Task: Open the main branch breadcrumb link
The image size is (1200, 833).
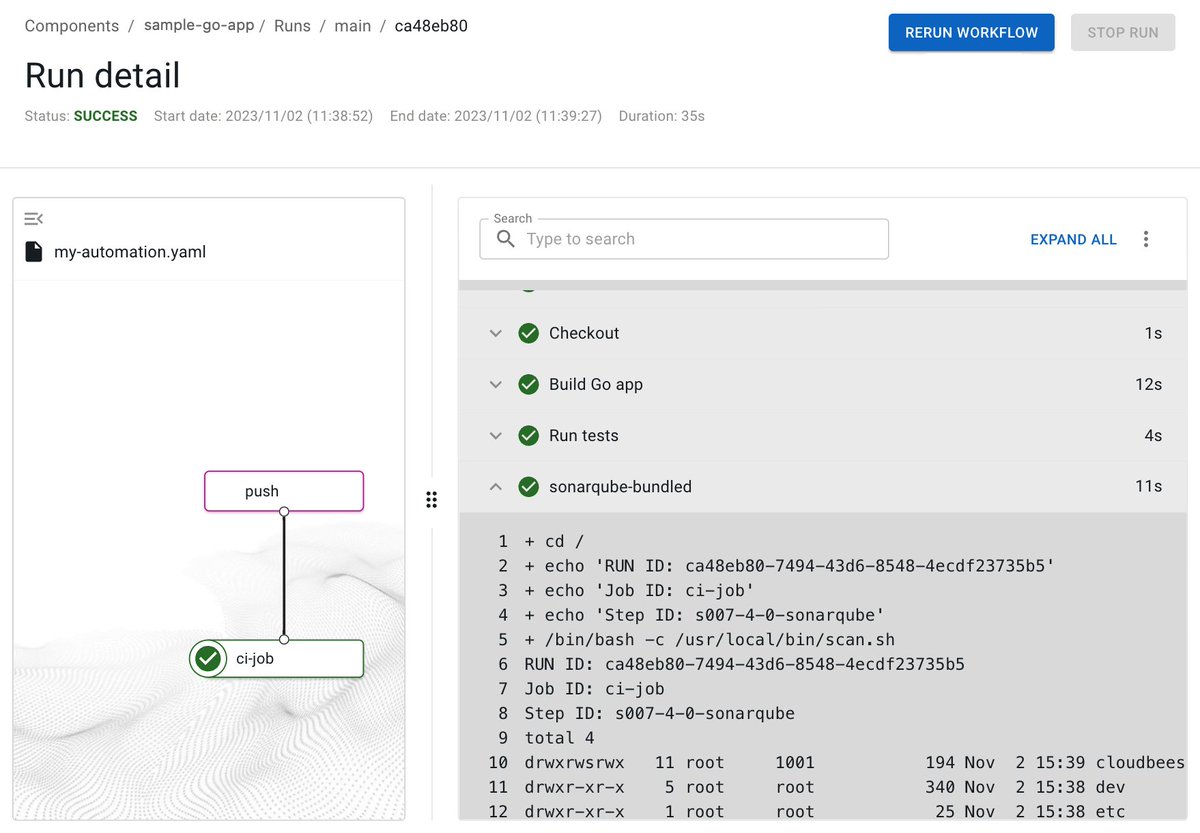Action: (353, 25)
